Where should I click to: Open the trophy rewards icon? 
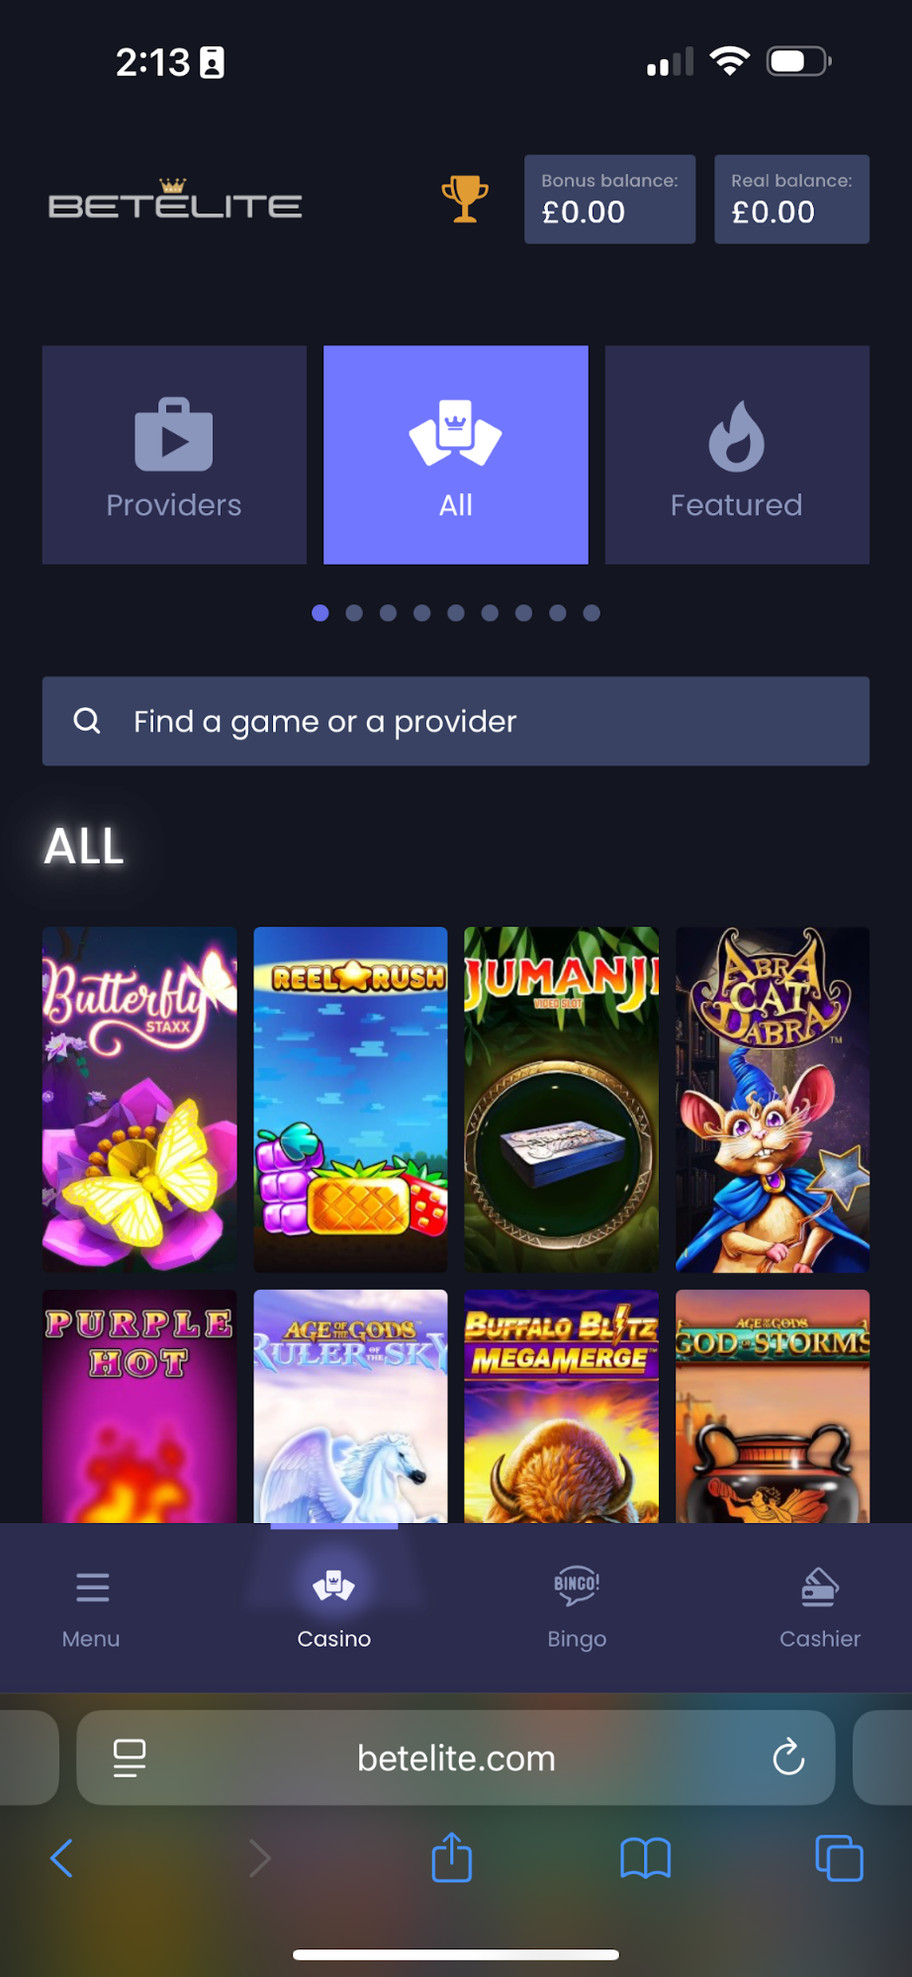[465, 199]
